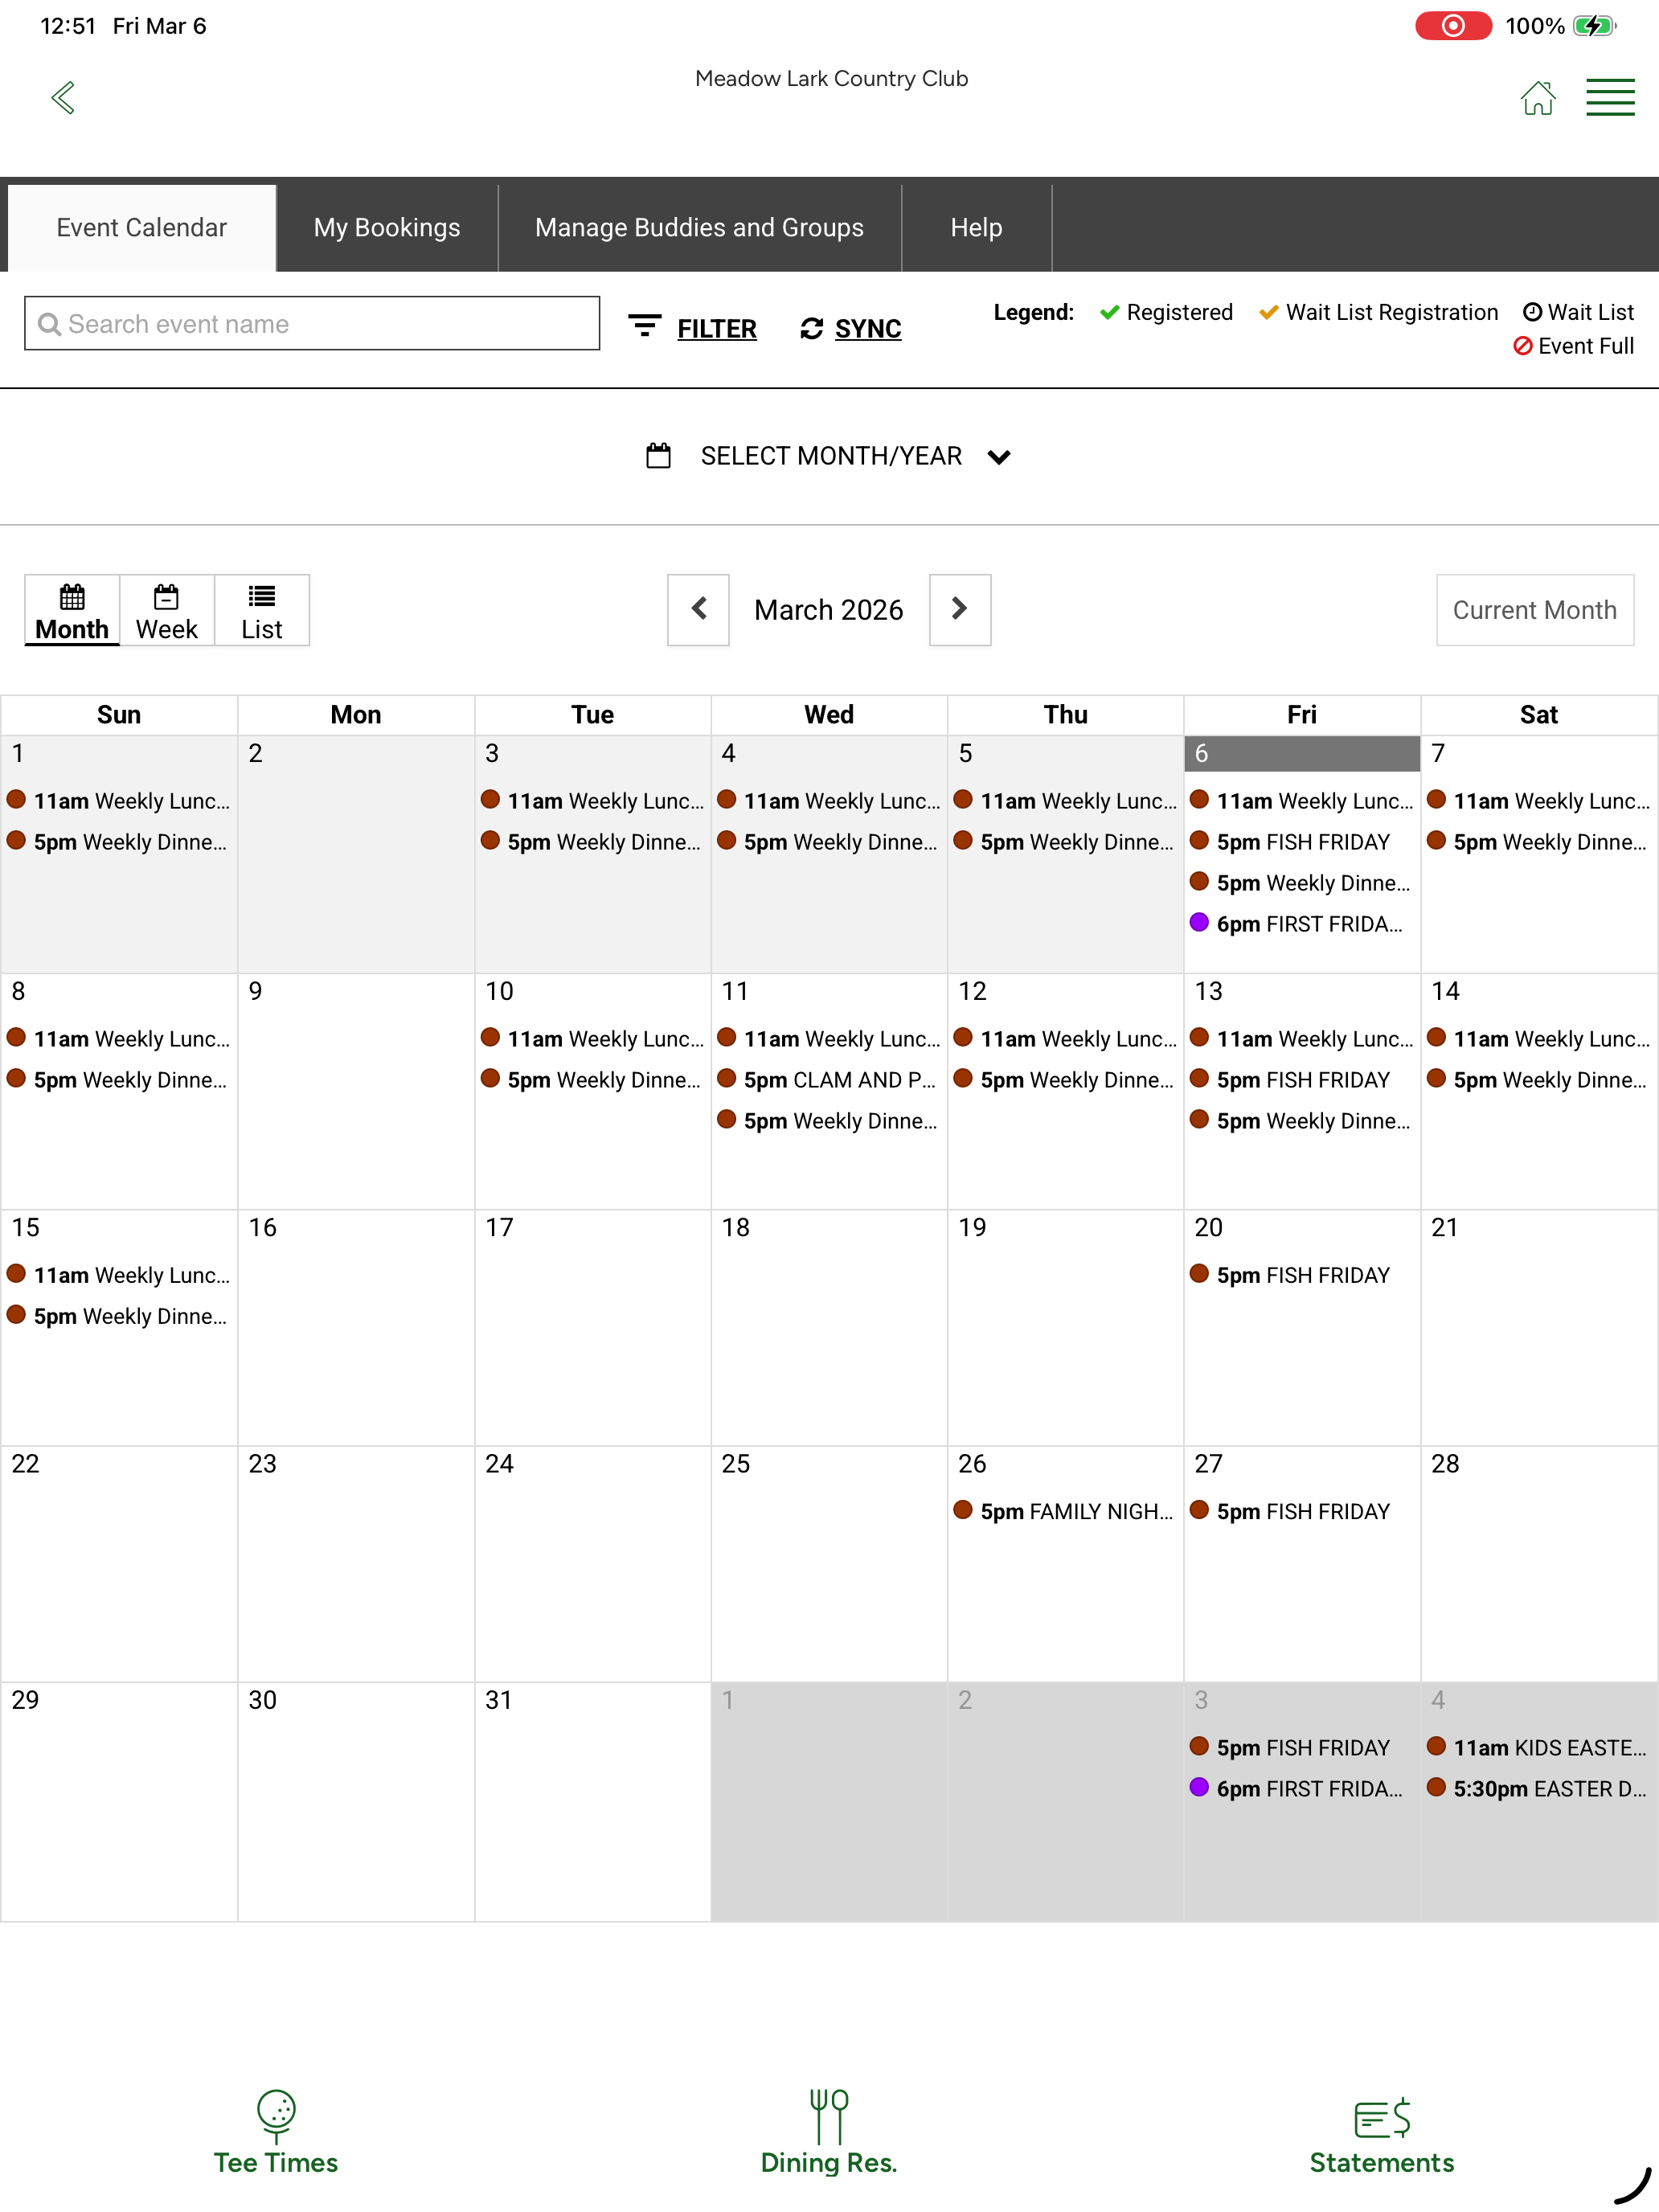Click purple dot of March 6 First Friday

click(1199, 922)
